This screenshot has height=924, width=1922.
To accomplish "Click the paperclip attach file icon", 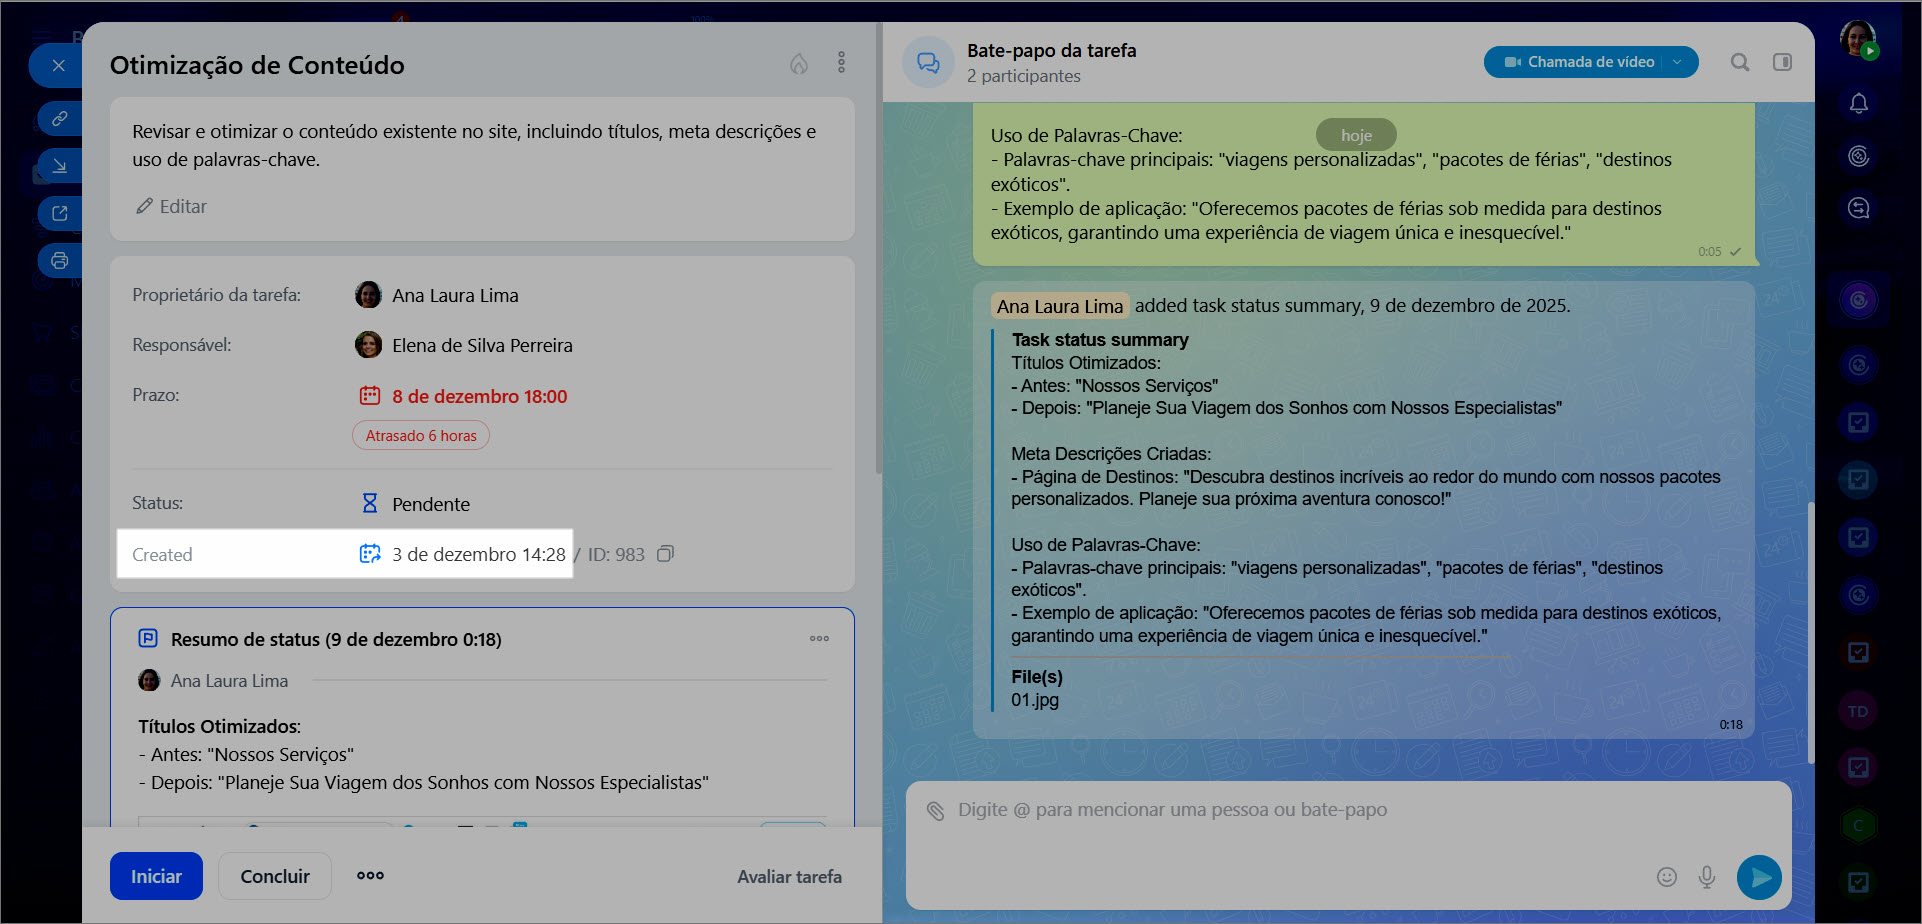I will click(x=935, y=811).
